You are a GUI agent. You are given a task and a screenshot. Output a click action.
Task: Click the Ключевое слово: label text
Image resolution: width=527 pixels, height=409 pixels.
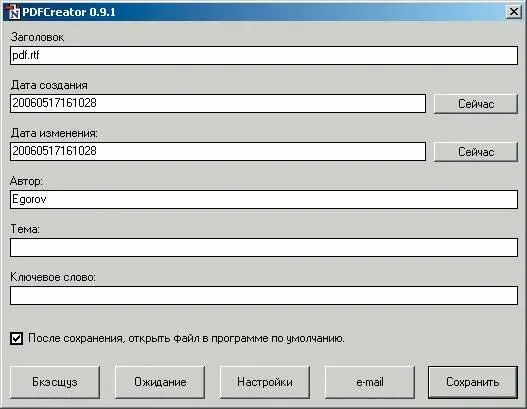pyautogui.click(x=53, y=277)
